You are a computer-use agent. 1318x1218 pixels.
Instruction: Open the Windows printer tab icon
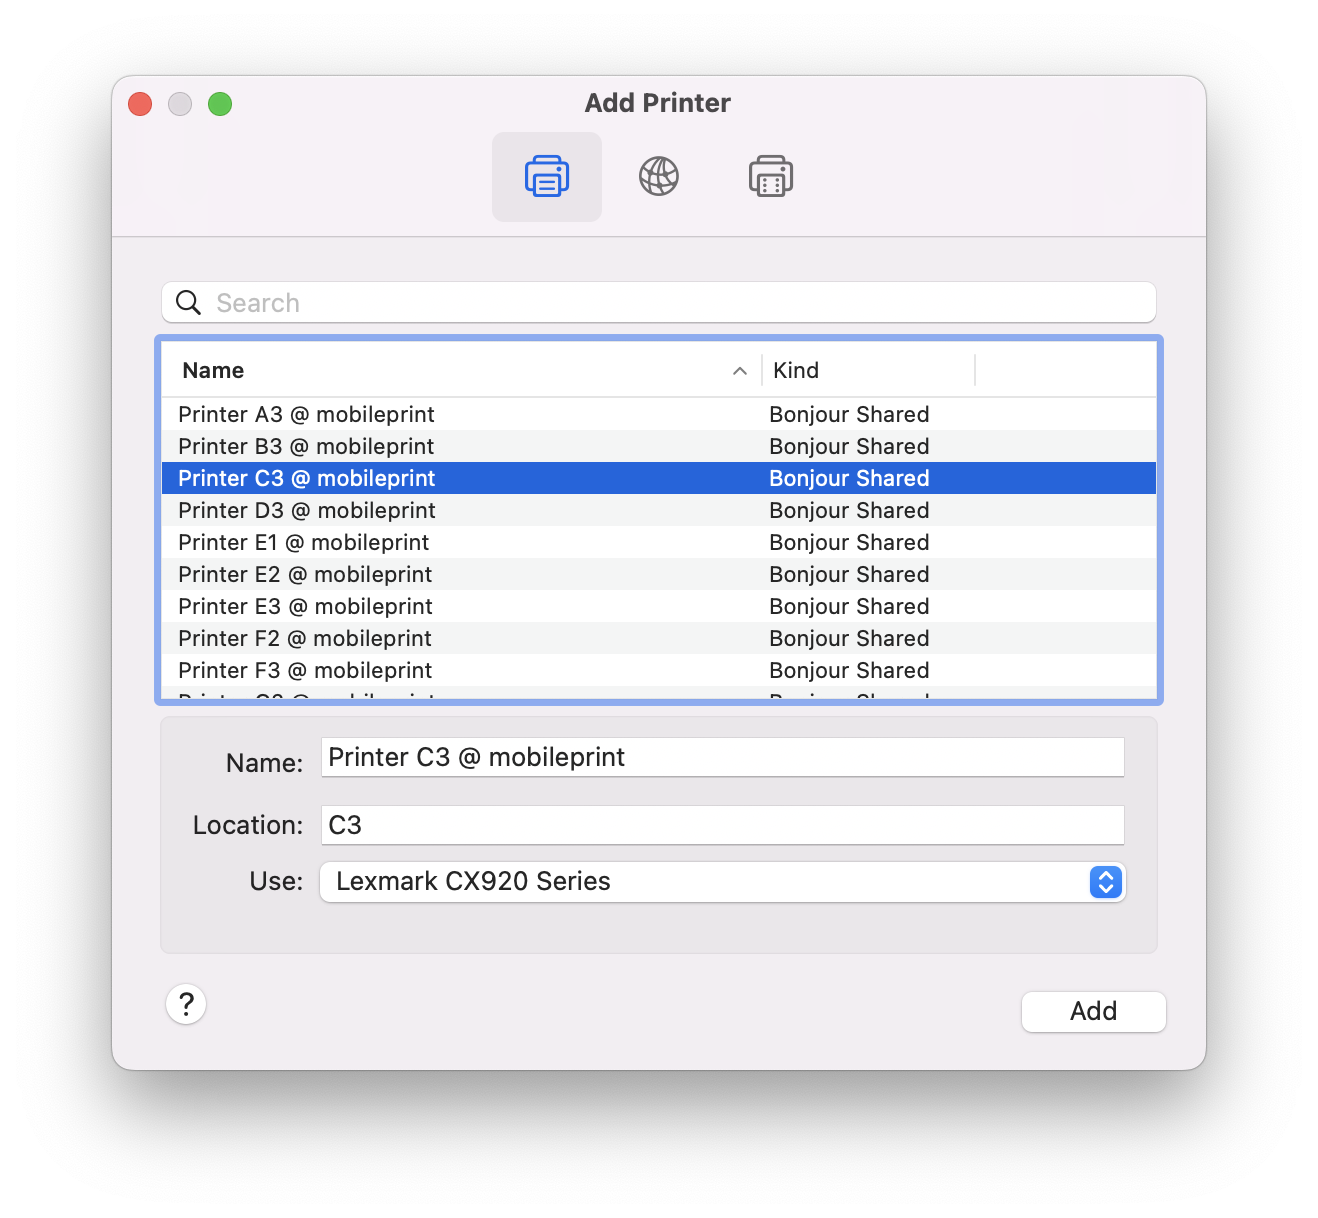[771, 177]
